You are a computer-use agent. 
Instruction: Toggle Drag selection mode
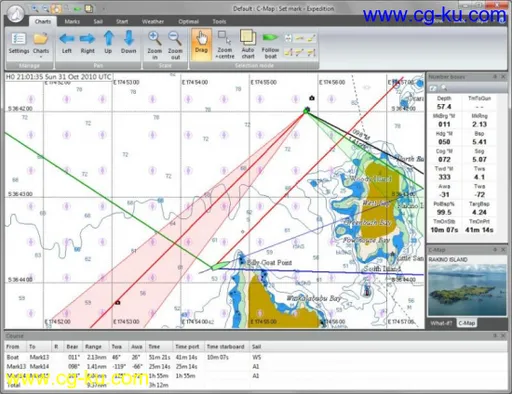pos(201,44)
